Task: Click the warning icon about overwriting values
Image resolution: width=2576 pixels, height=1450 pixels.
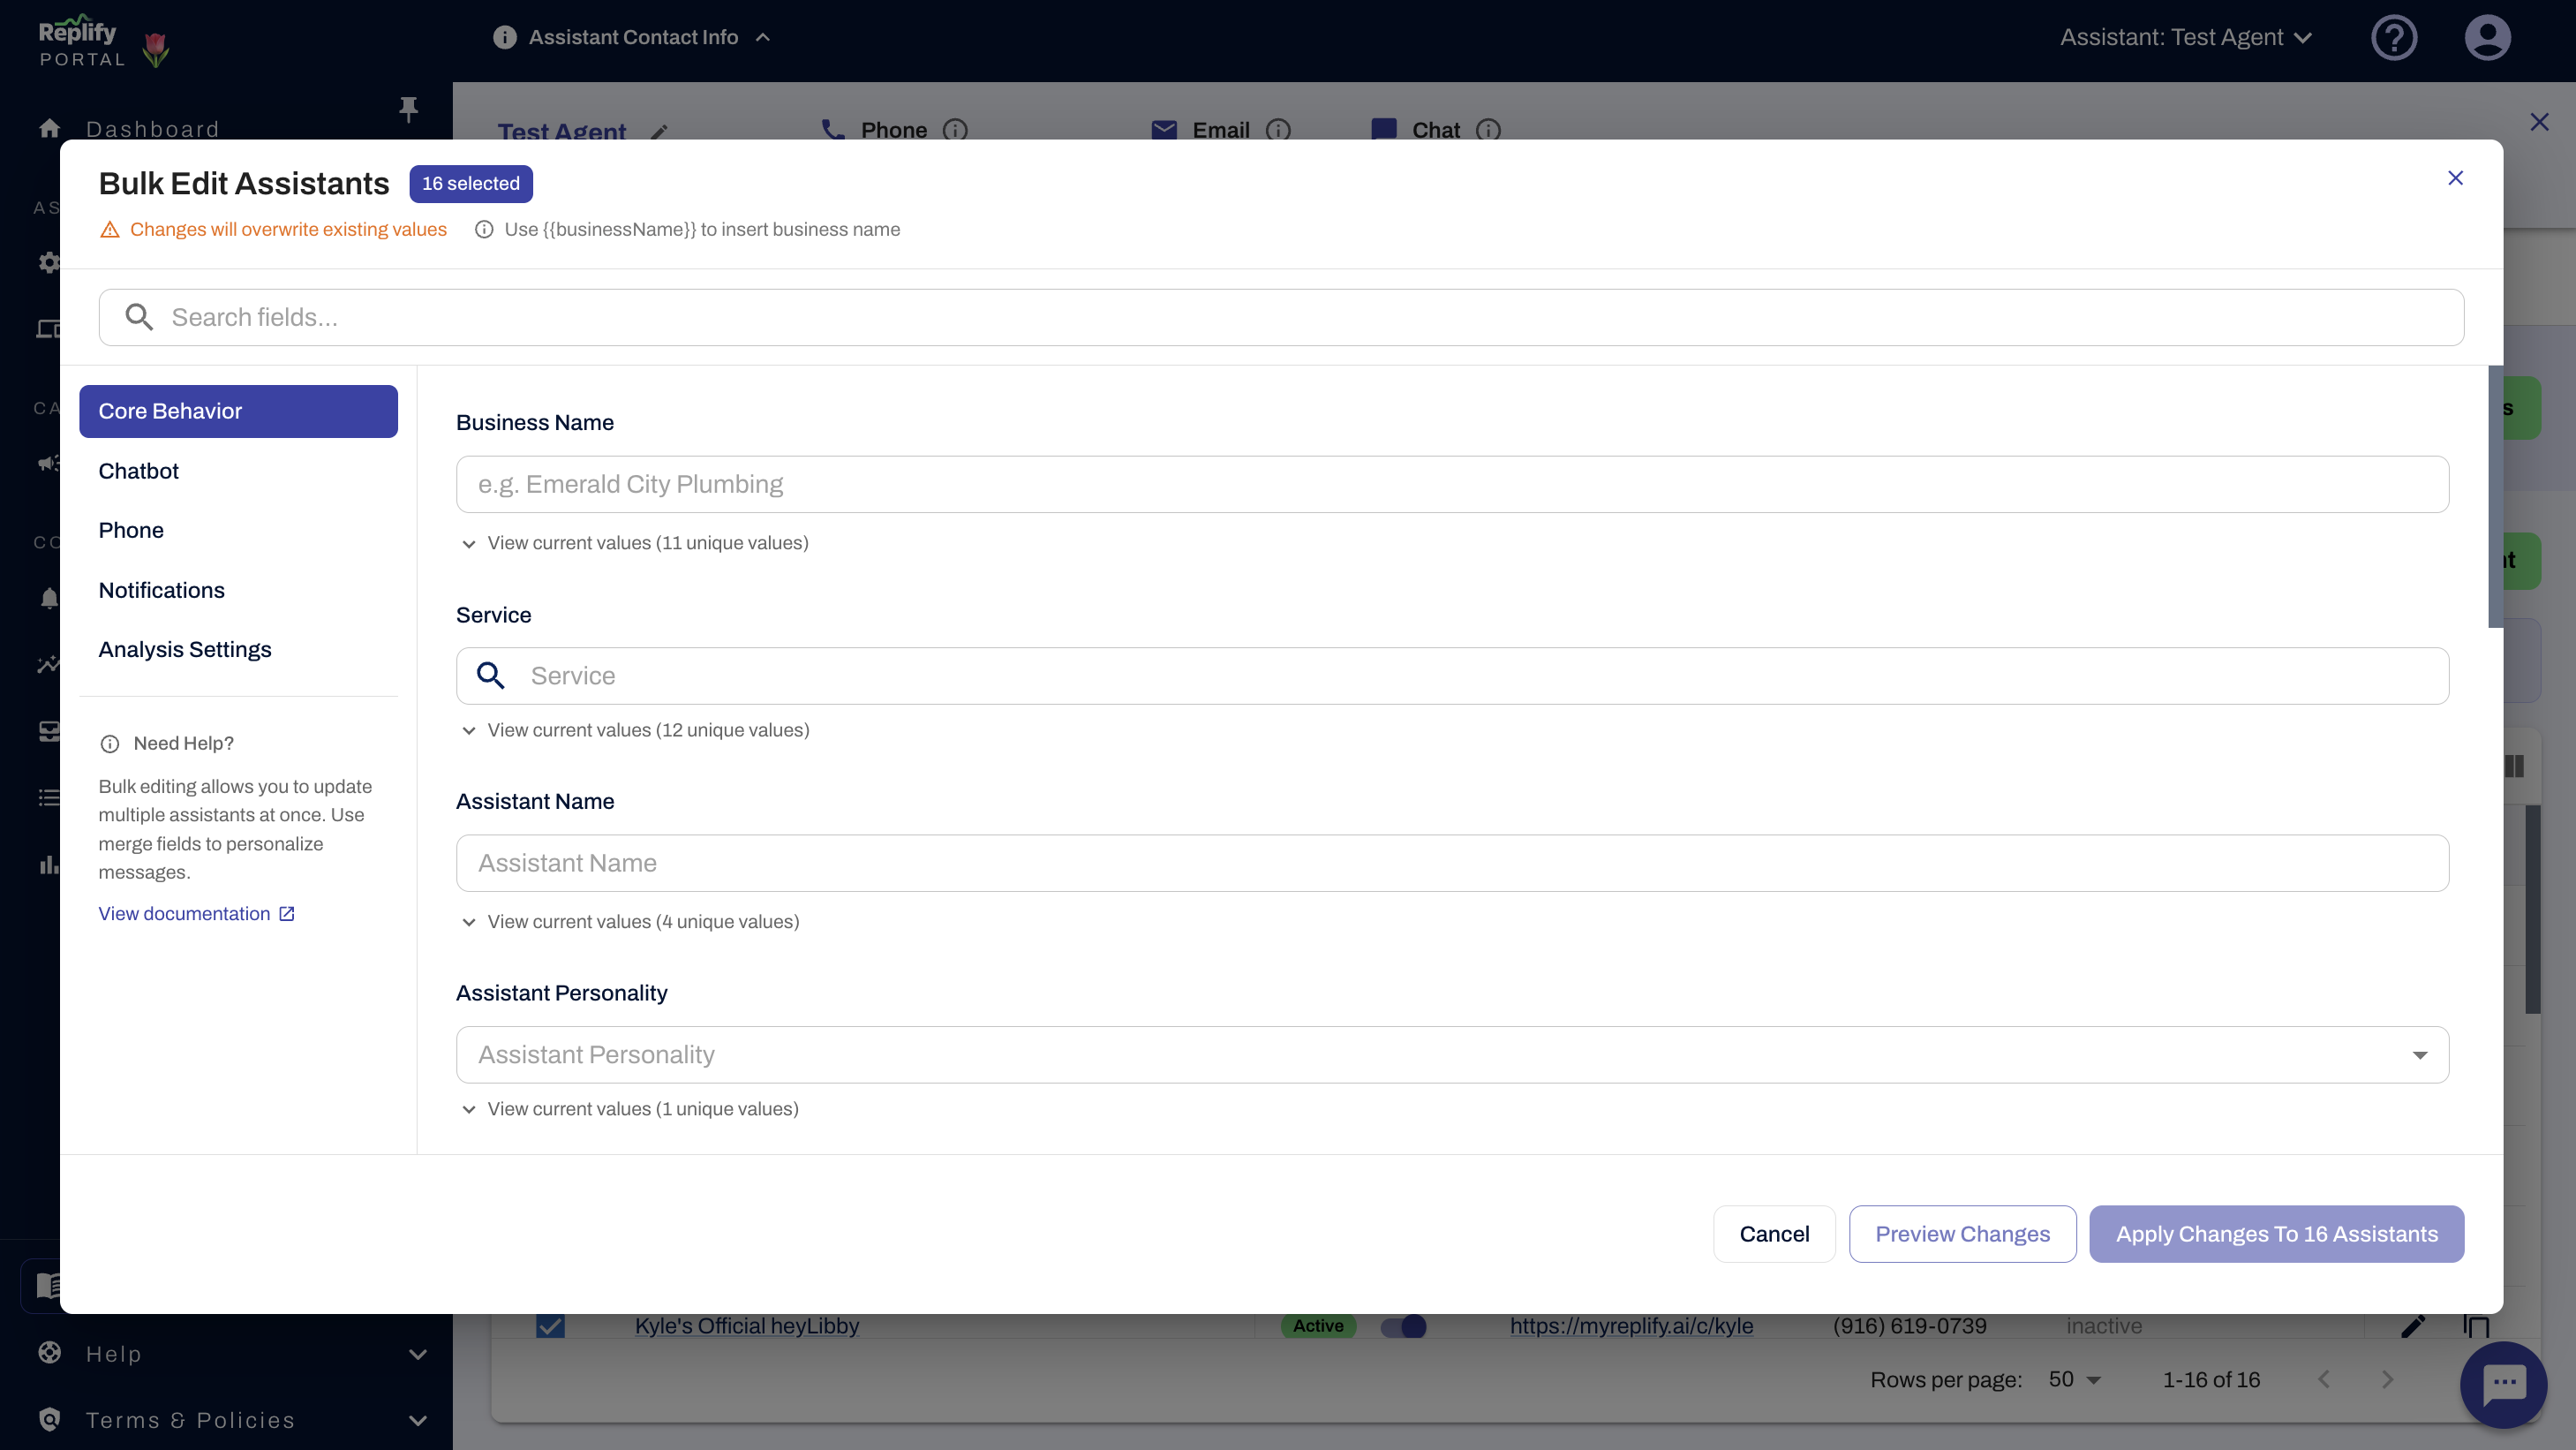Action: [109, 229]
